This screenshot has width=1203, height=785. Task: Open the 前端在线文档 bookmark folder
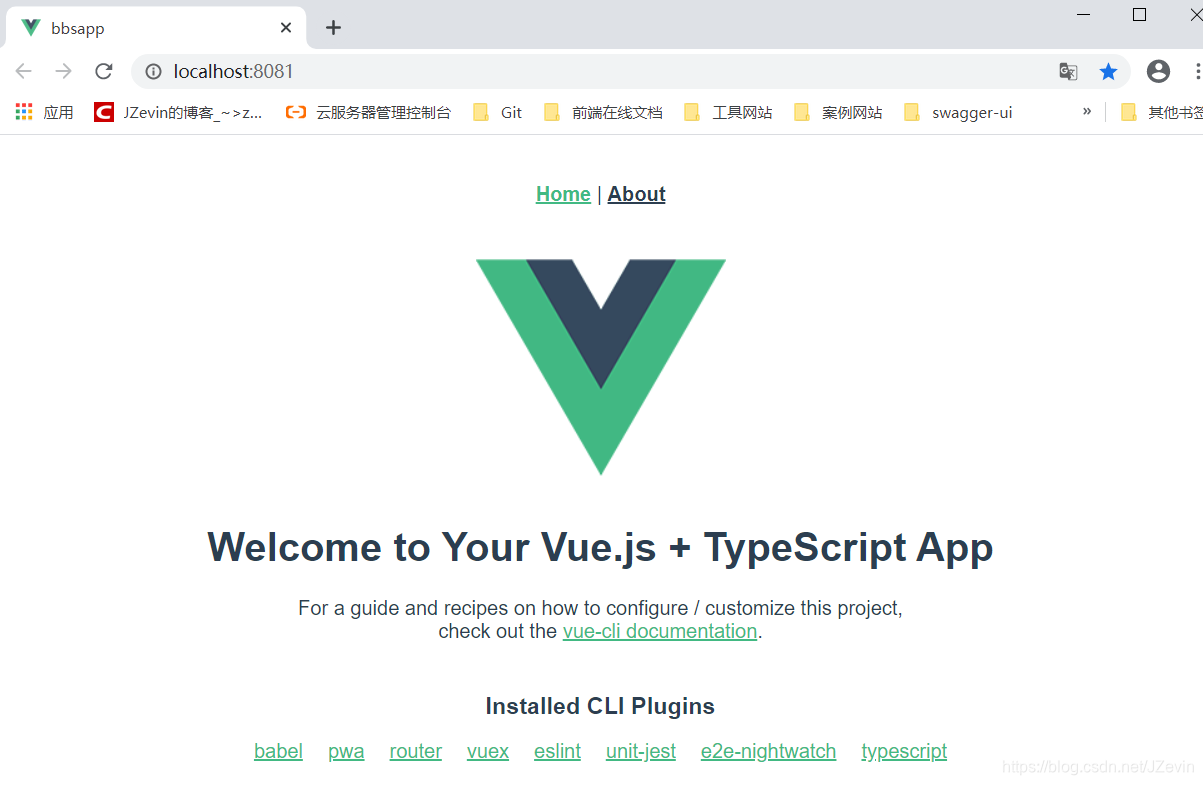tap(603, 112)
